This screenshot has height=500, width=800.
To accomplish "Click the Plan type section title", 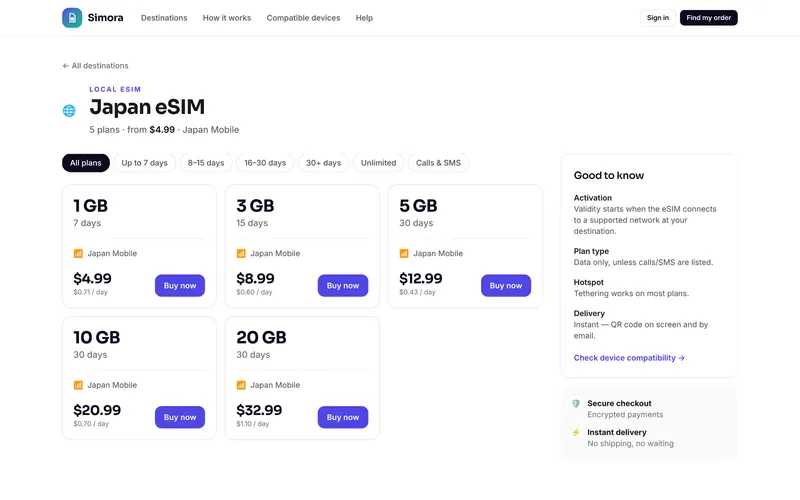I will tap(591, 251).
